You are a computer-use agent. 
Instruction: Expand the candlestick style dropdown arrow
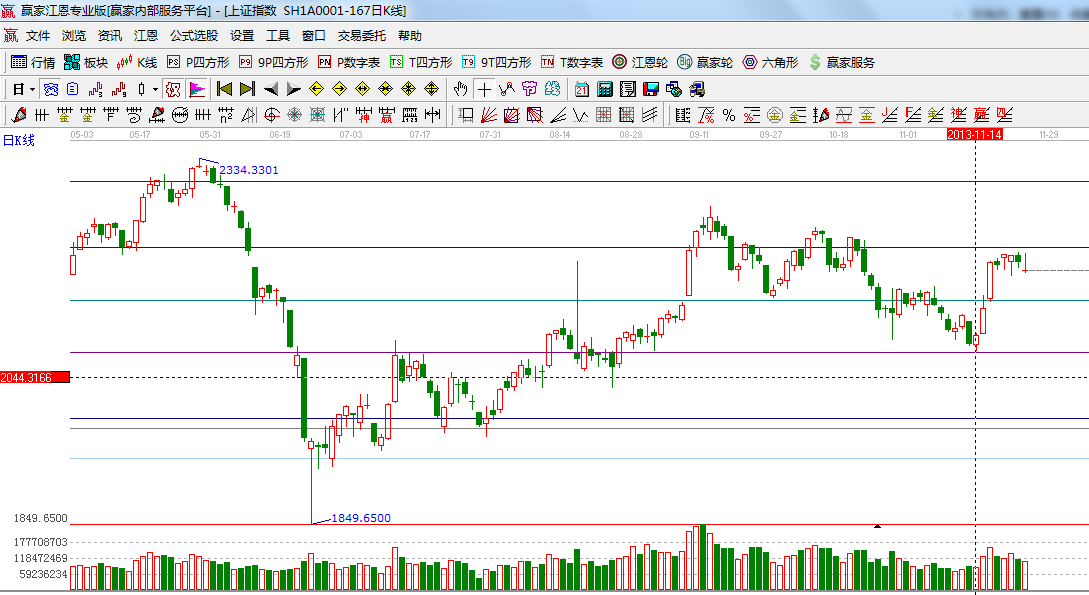(x=154, y=89)
